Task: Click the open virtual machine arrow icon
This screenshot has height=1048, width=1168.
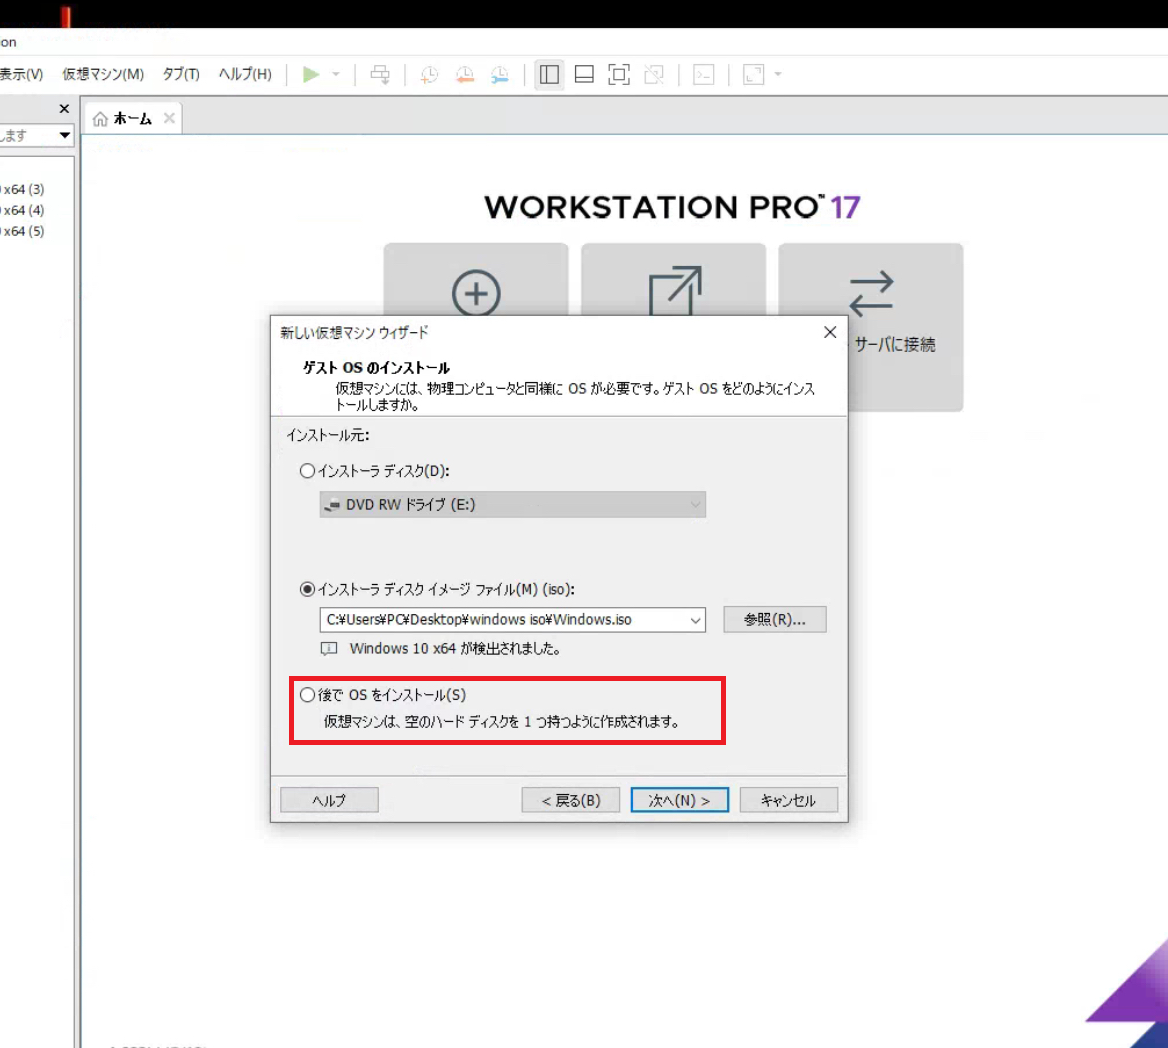Action: point(675,290)
